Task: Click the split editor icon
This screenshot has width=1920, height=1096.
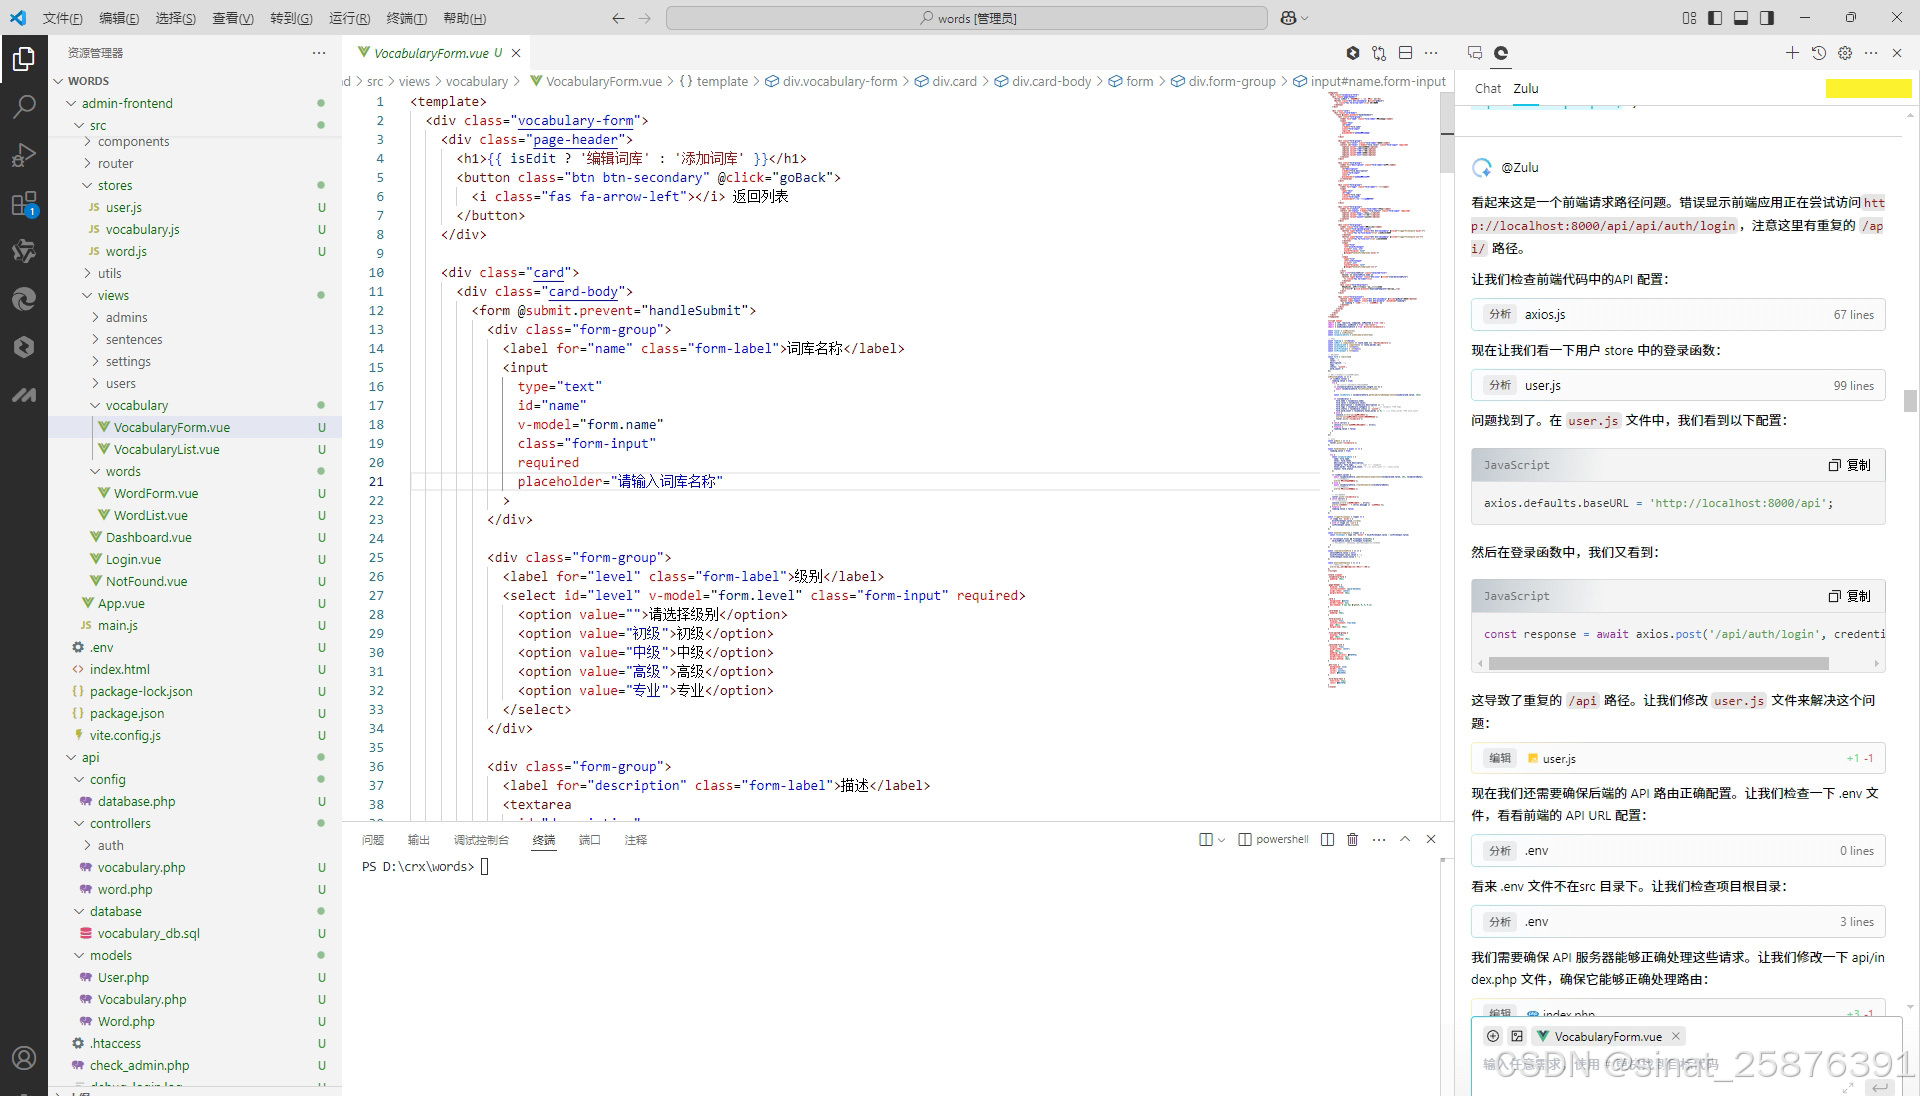Action: coord(1405,53)
